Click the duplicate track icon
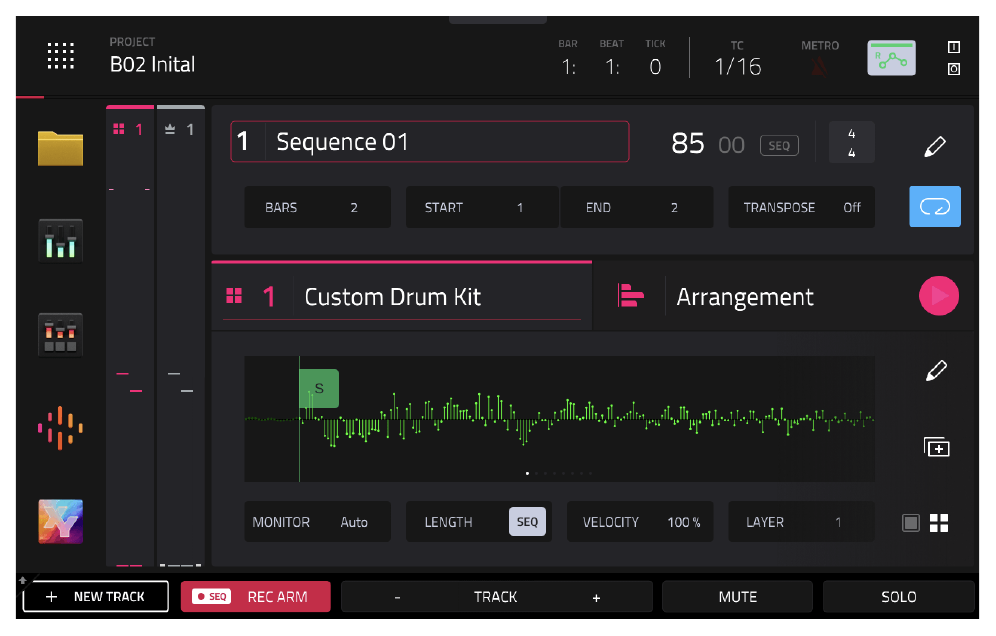The image size is (996, 636). (x=936, y=447)
